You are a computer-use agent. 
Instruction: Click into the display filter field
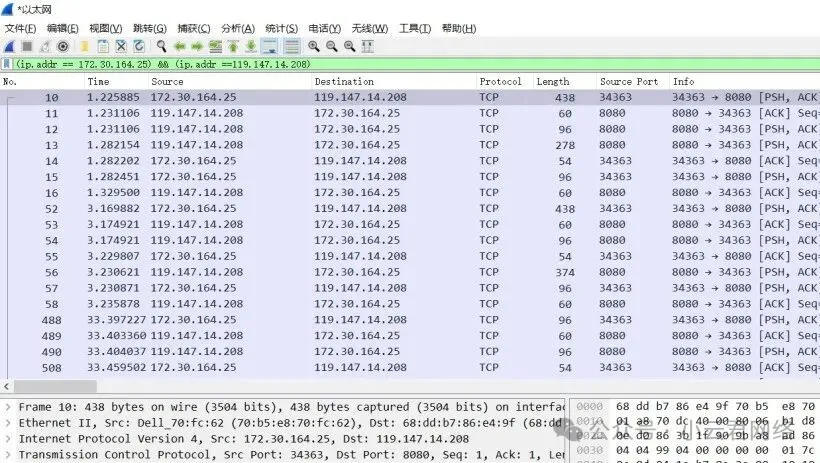click(400, 64)
